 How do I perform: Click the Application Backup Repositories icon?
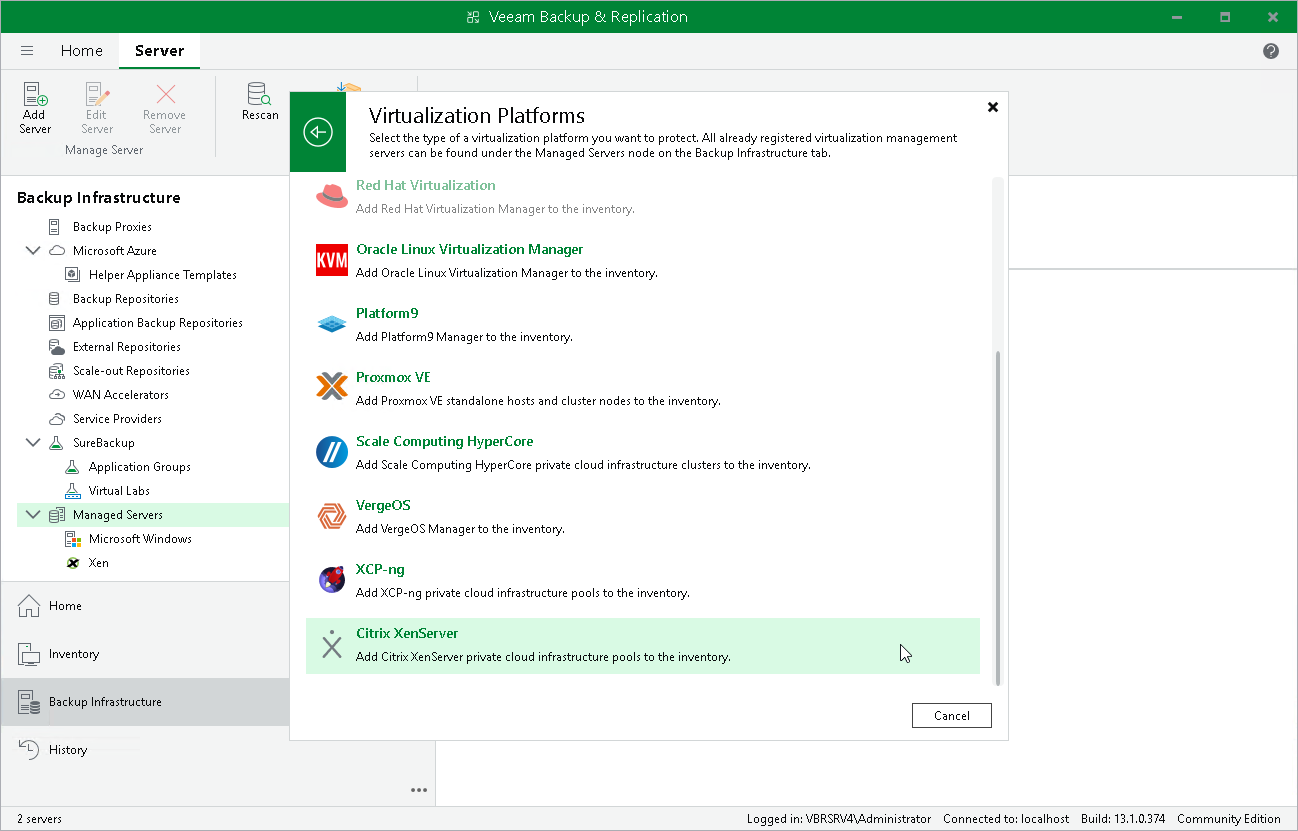(x=56, y=323)
